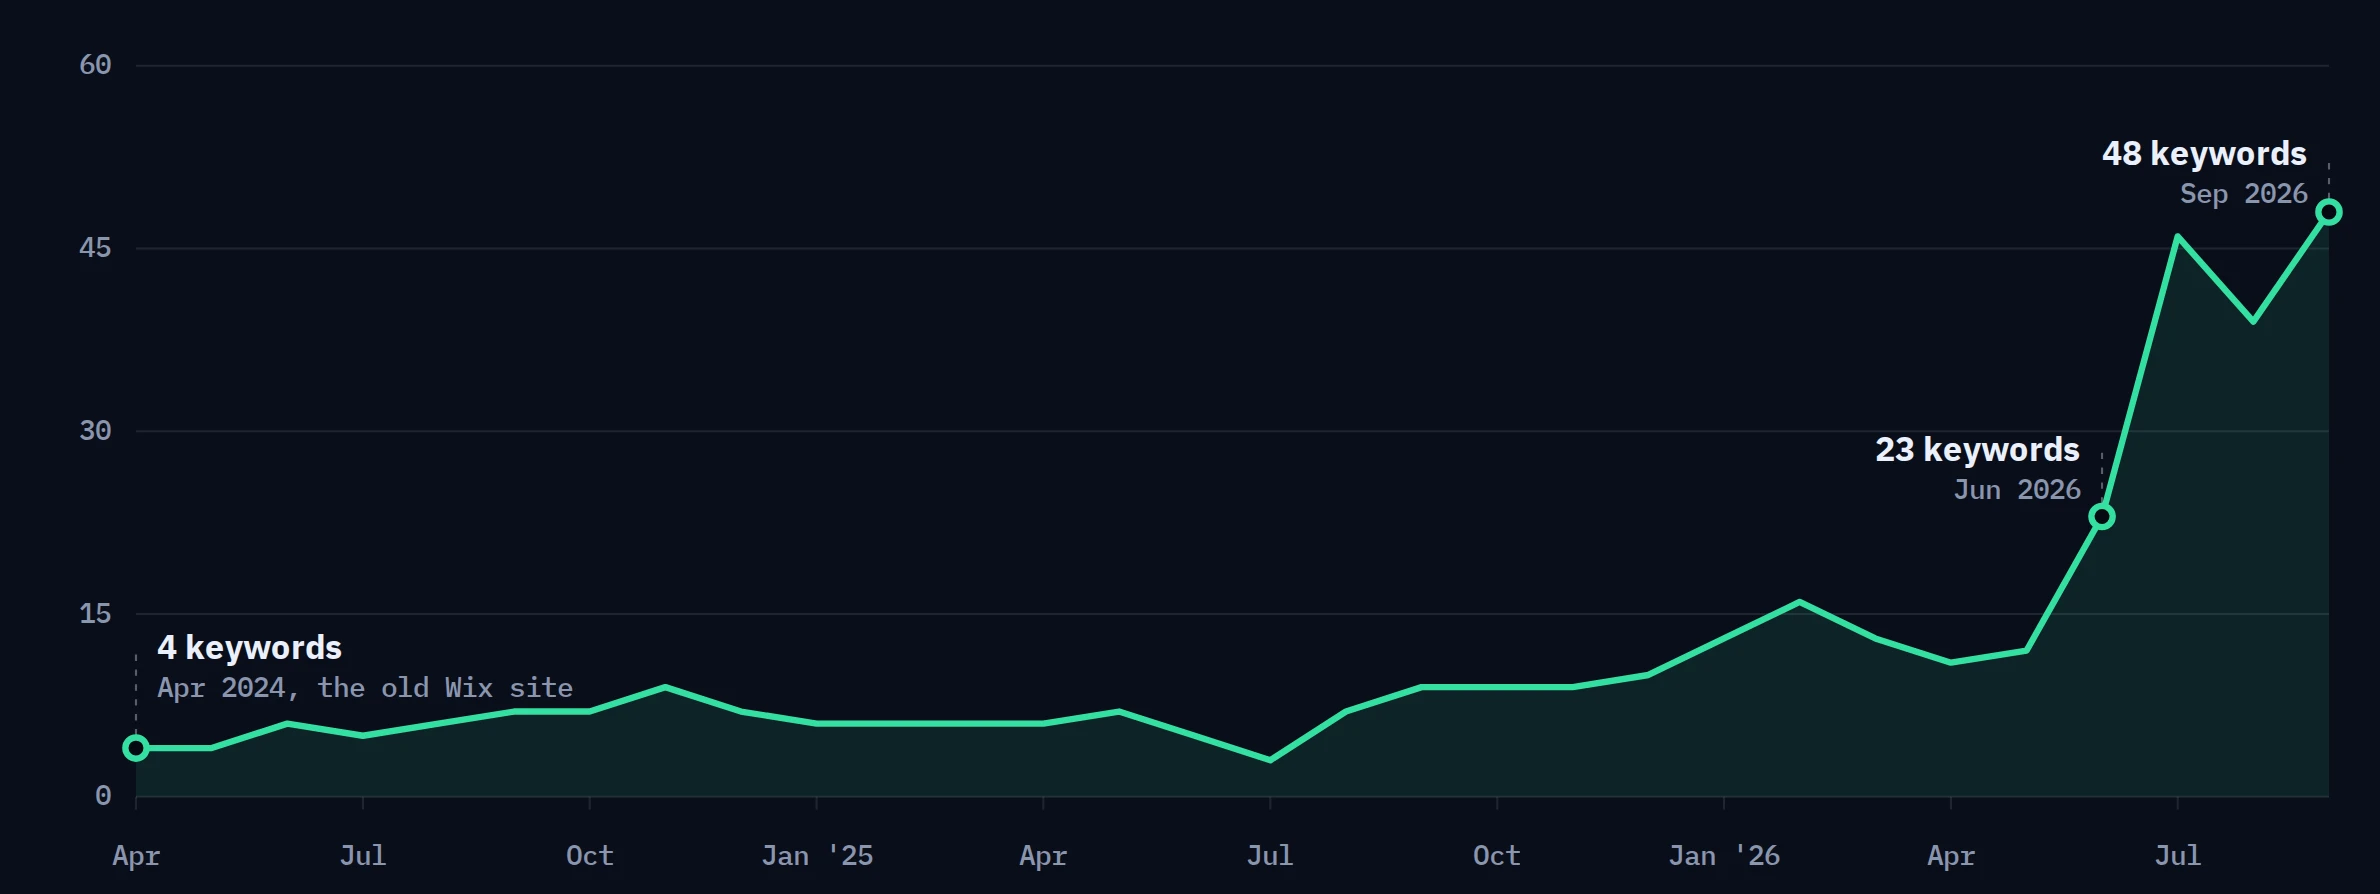Click the 'Jun 2026' date caption

2017,490
